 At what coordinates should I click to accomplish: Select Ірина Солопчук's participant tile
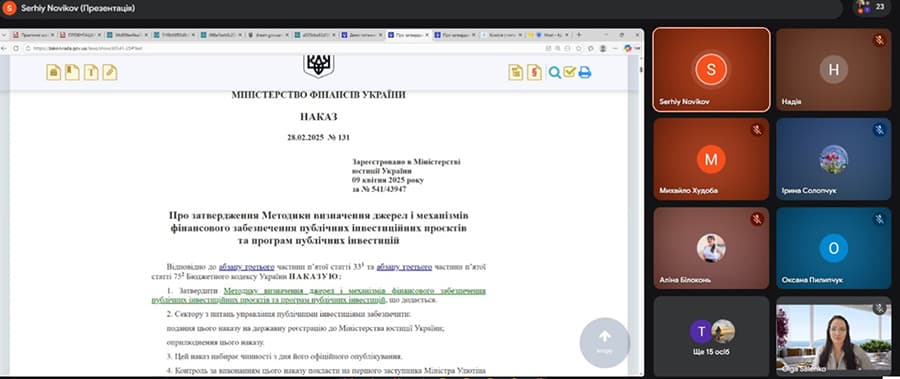833,159
